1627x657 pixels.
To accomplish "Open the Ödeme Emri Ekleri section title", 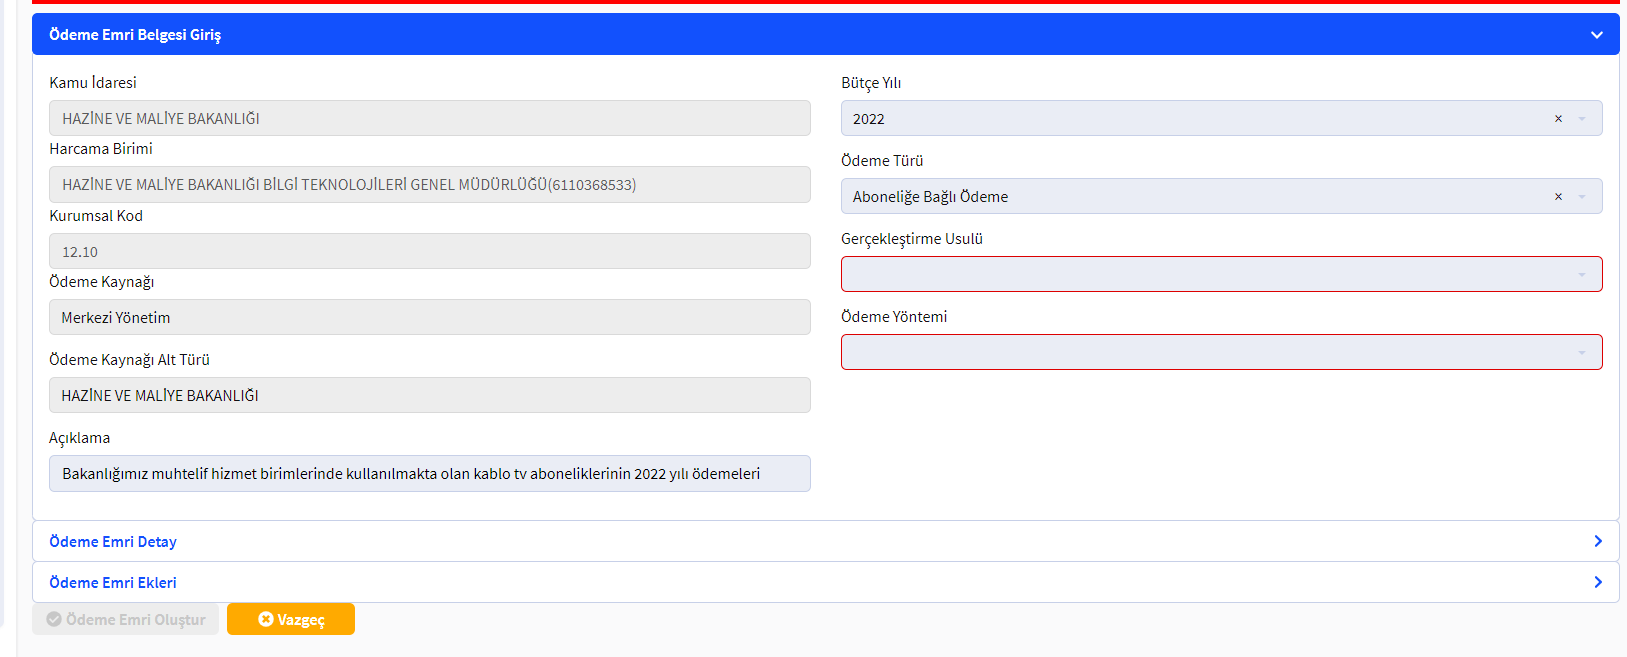I will [x=113, y=582].
